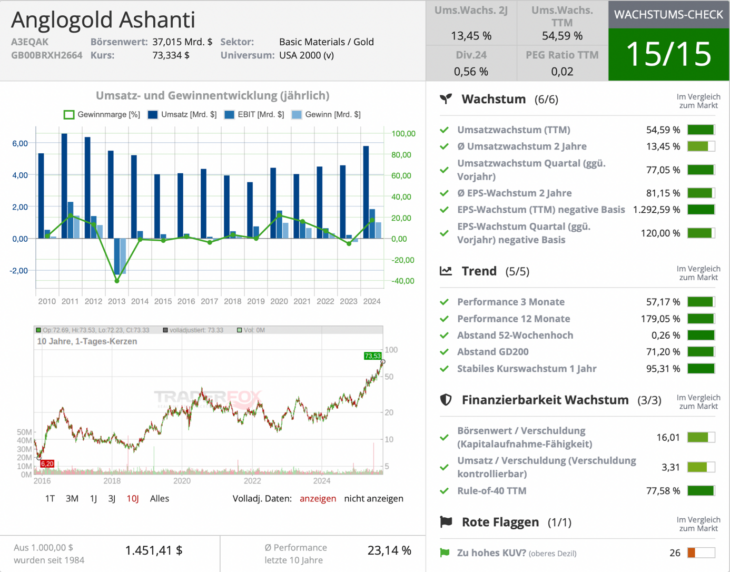Select the Alles time range
730x572 pixels.
pos(160,498)
